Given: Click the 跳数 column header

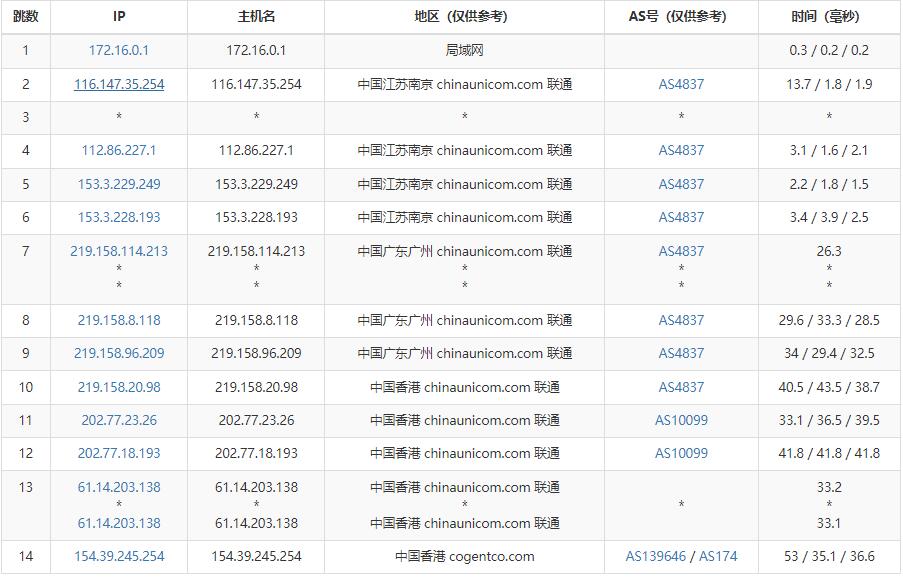Looking at the screenshot, I should click(x=25, y=17).
